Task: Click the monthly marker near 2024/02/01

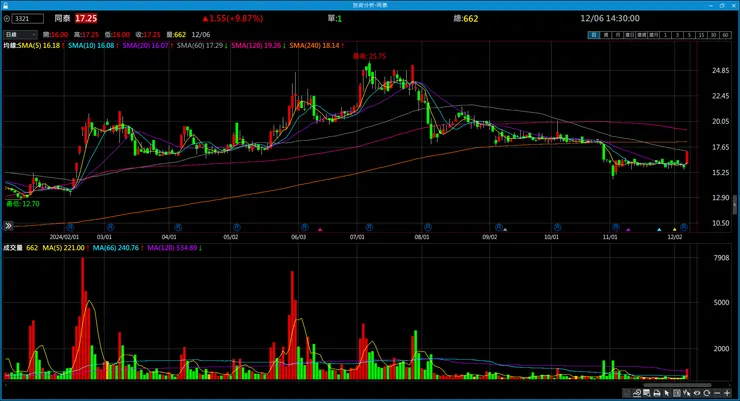Action: (70, 227)
